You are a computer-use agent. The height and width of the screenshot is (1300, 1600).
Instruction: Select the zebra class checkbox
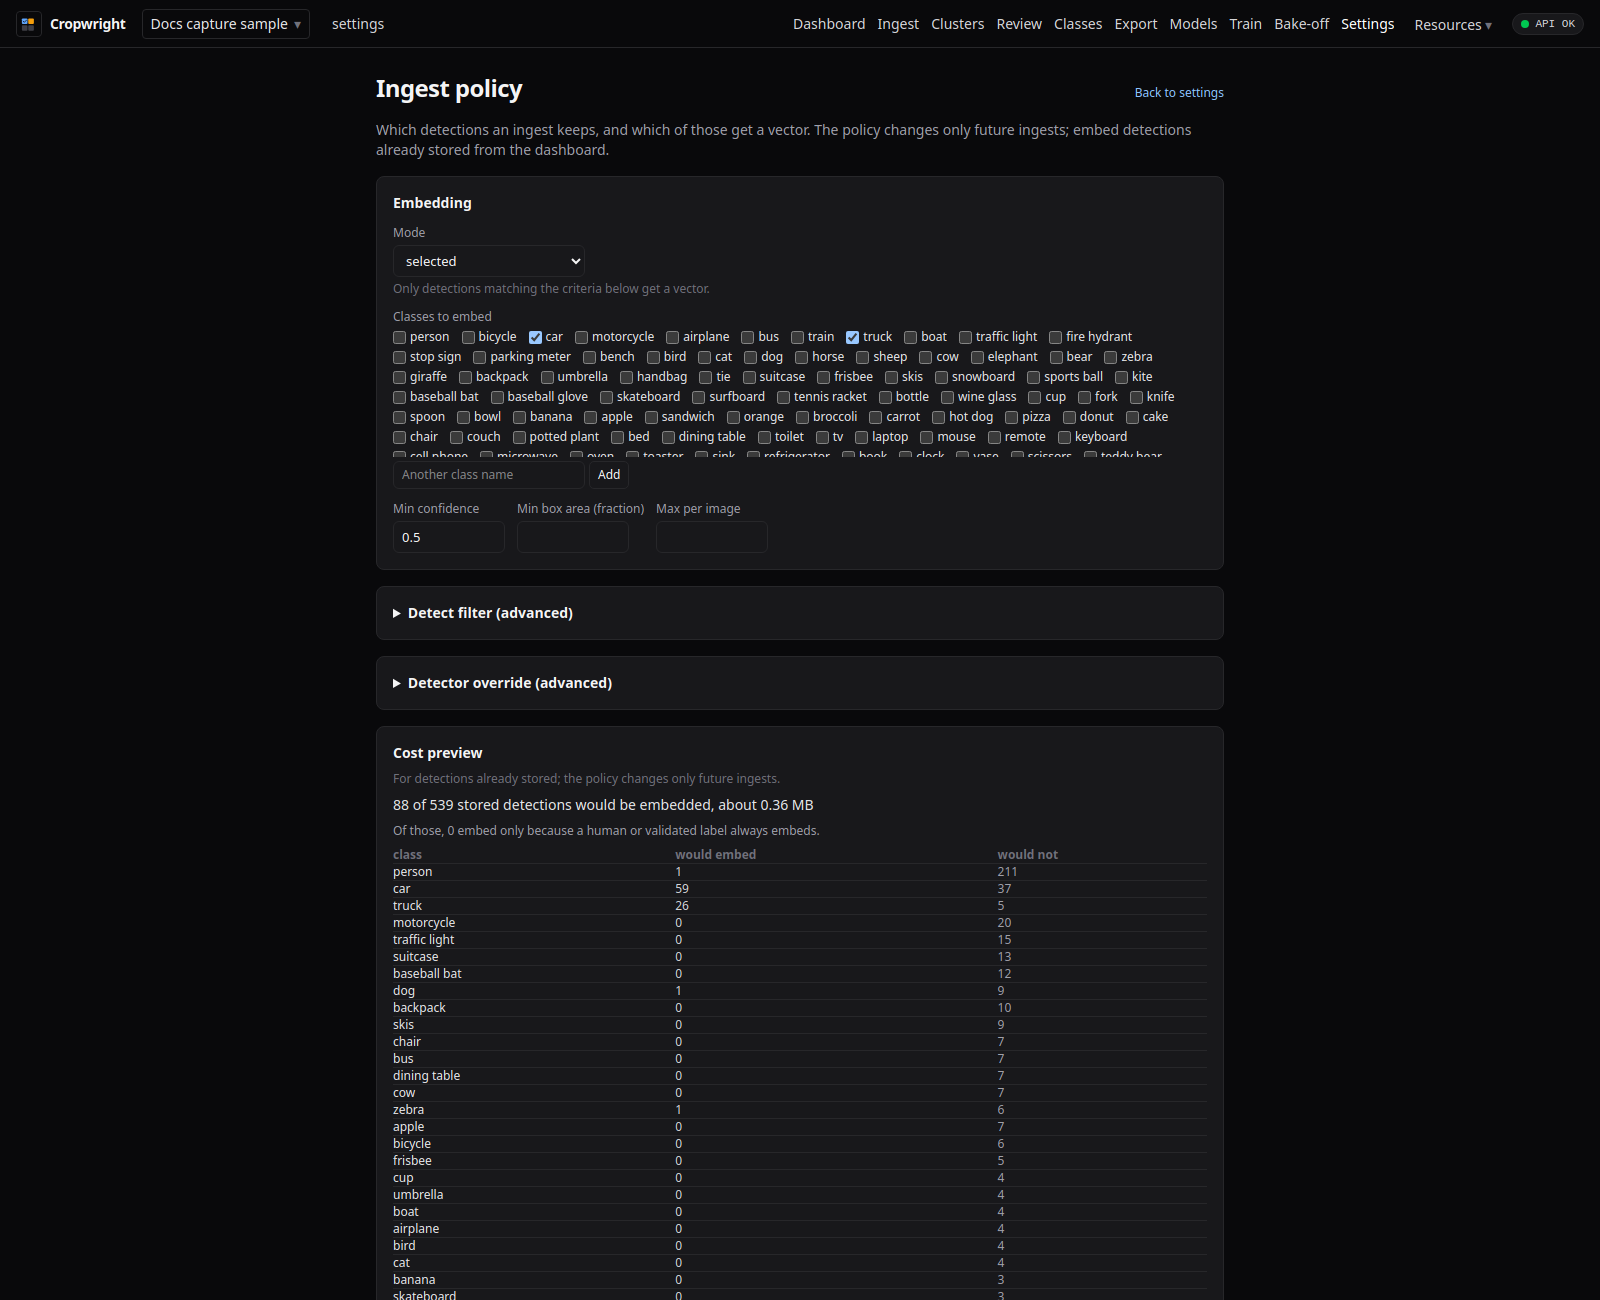coord(1111,357)
